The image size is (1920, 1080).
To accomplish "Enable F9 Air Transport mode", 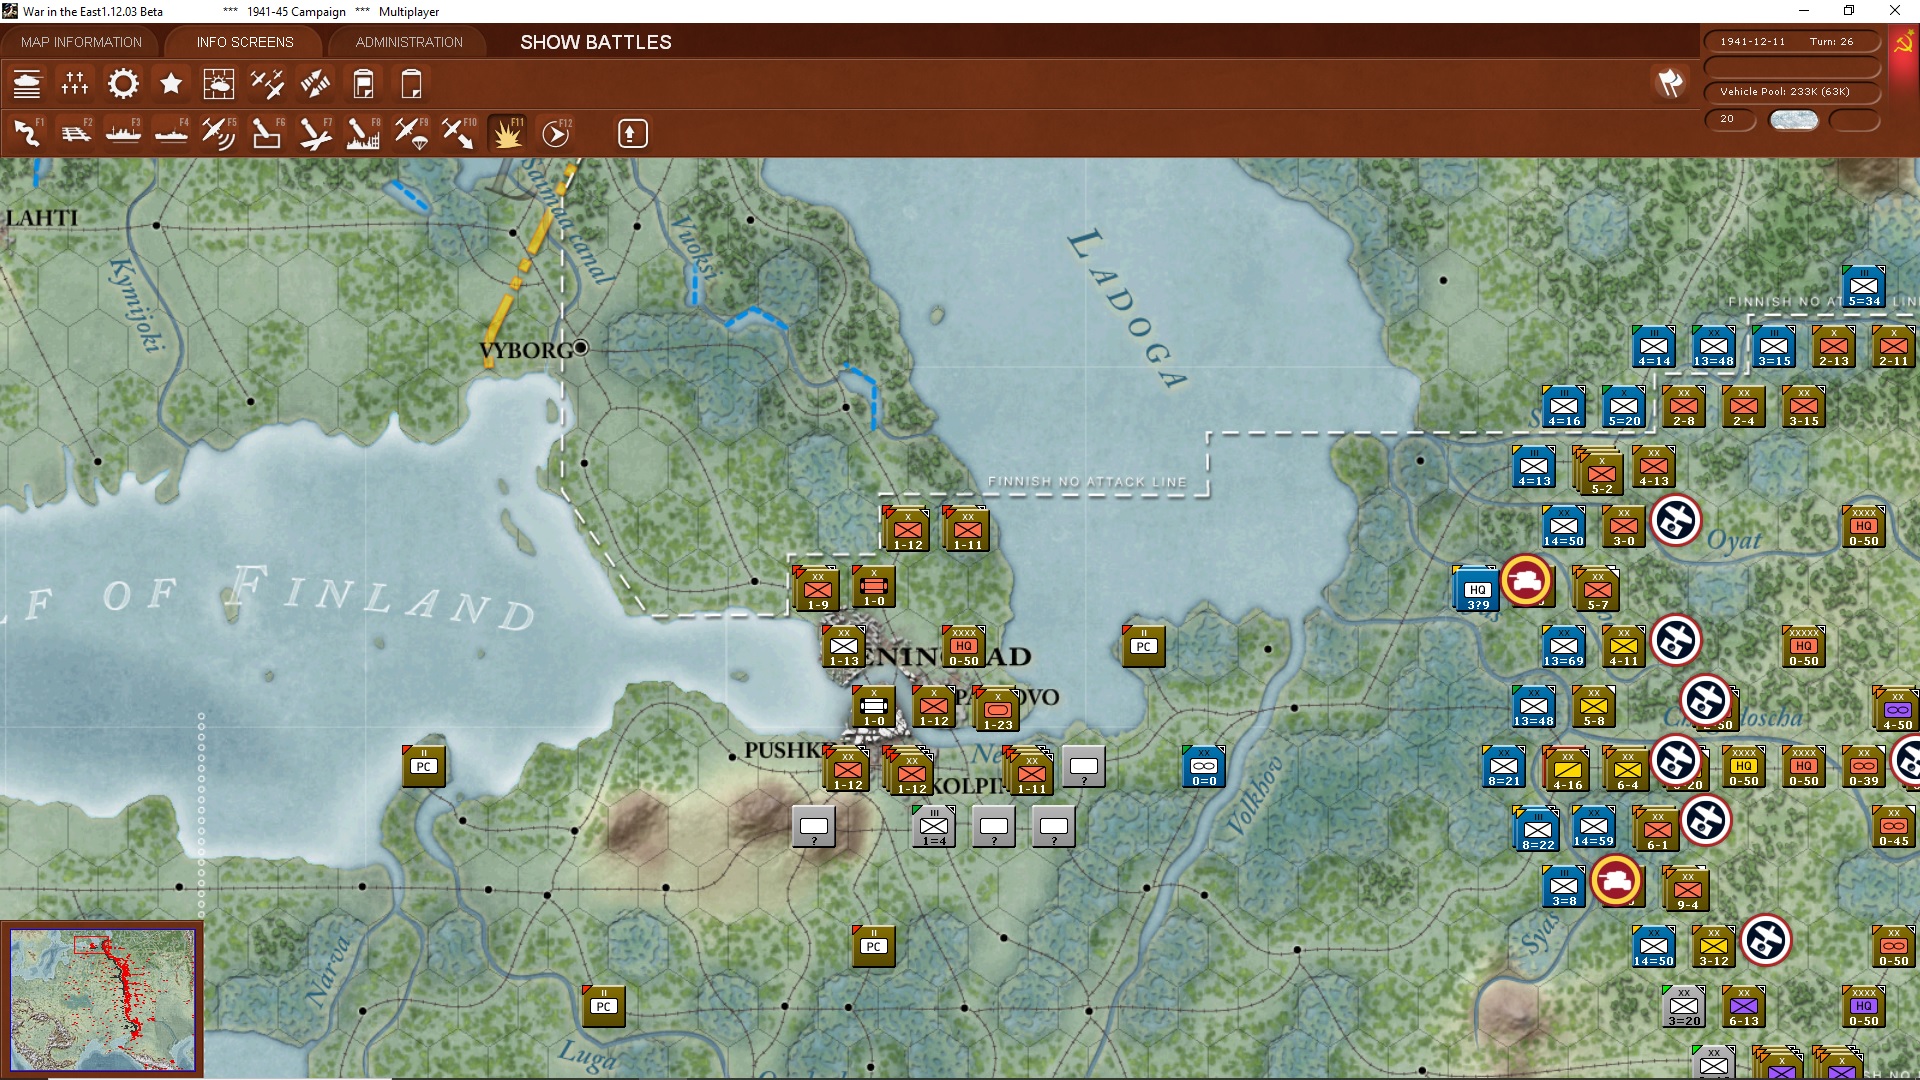I will (411, 133).
